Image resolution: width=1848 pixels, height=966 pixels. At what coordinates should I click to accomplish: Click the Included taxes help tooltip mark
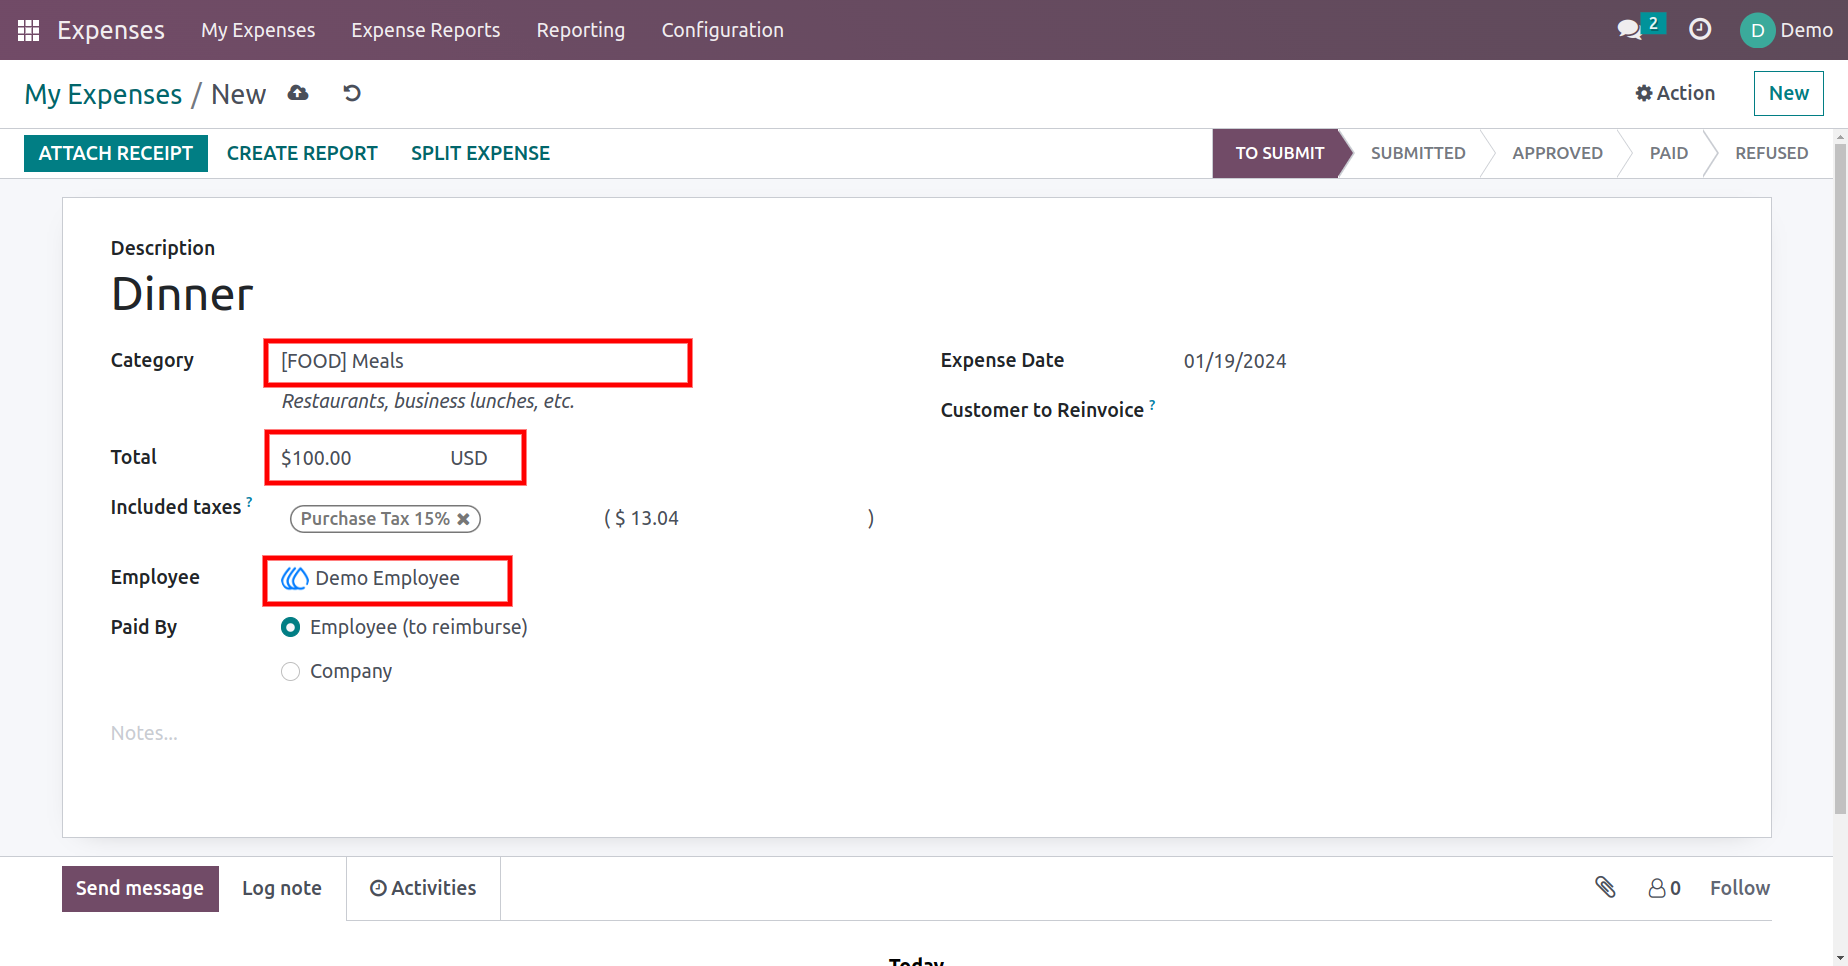pos(249,501)
